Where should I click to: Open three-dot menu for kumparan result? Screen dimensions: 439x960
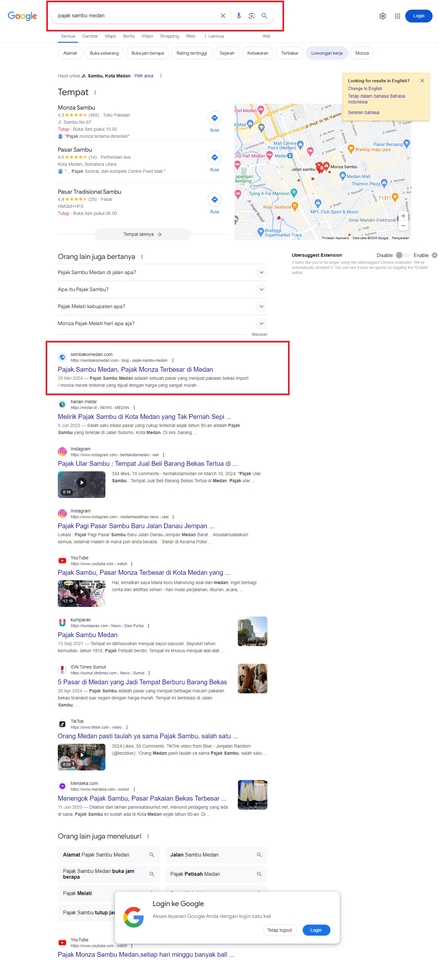click(148, 626)
